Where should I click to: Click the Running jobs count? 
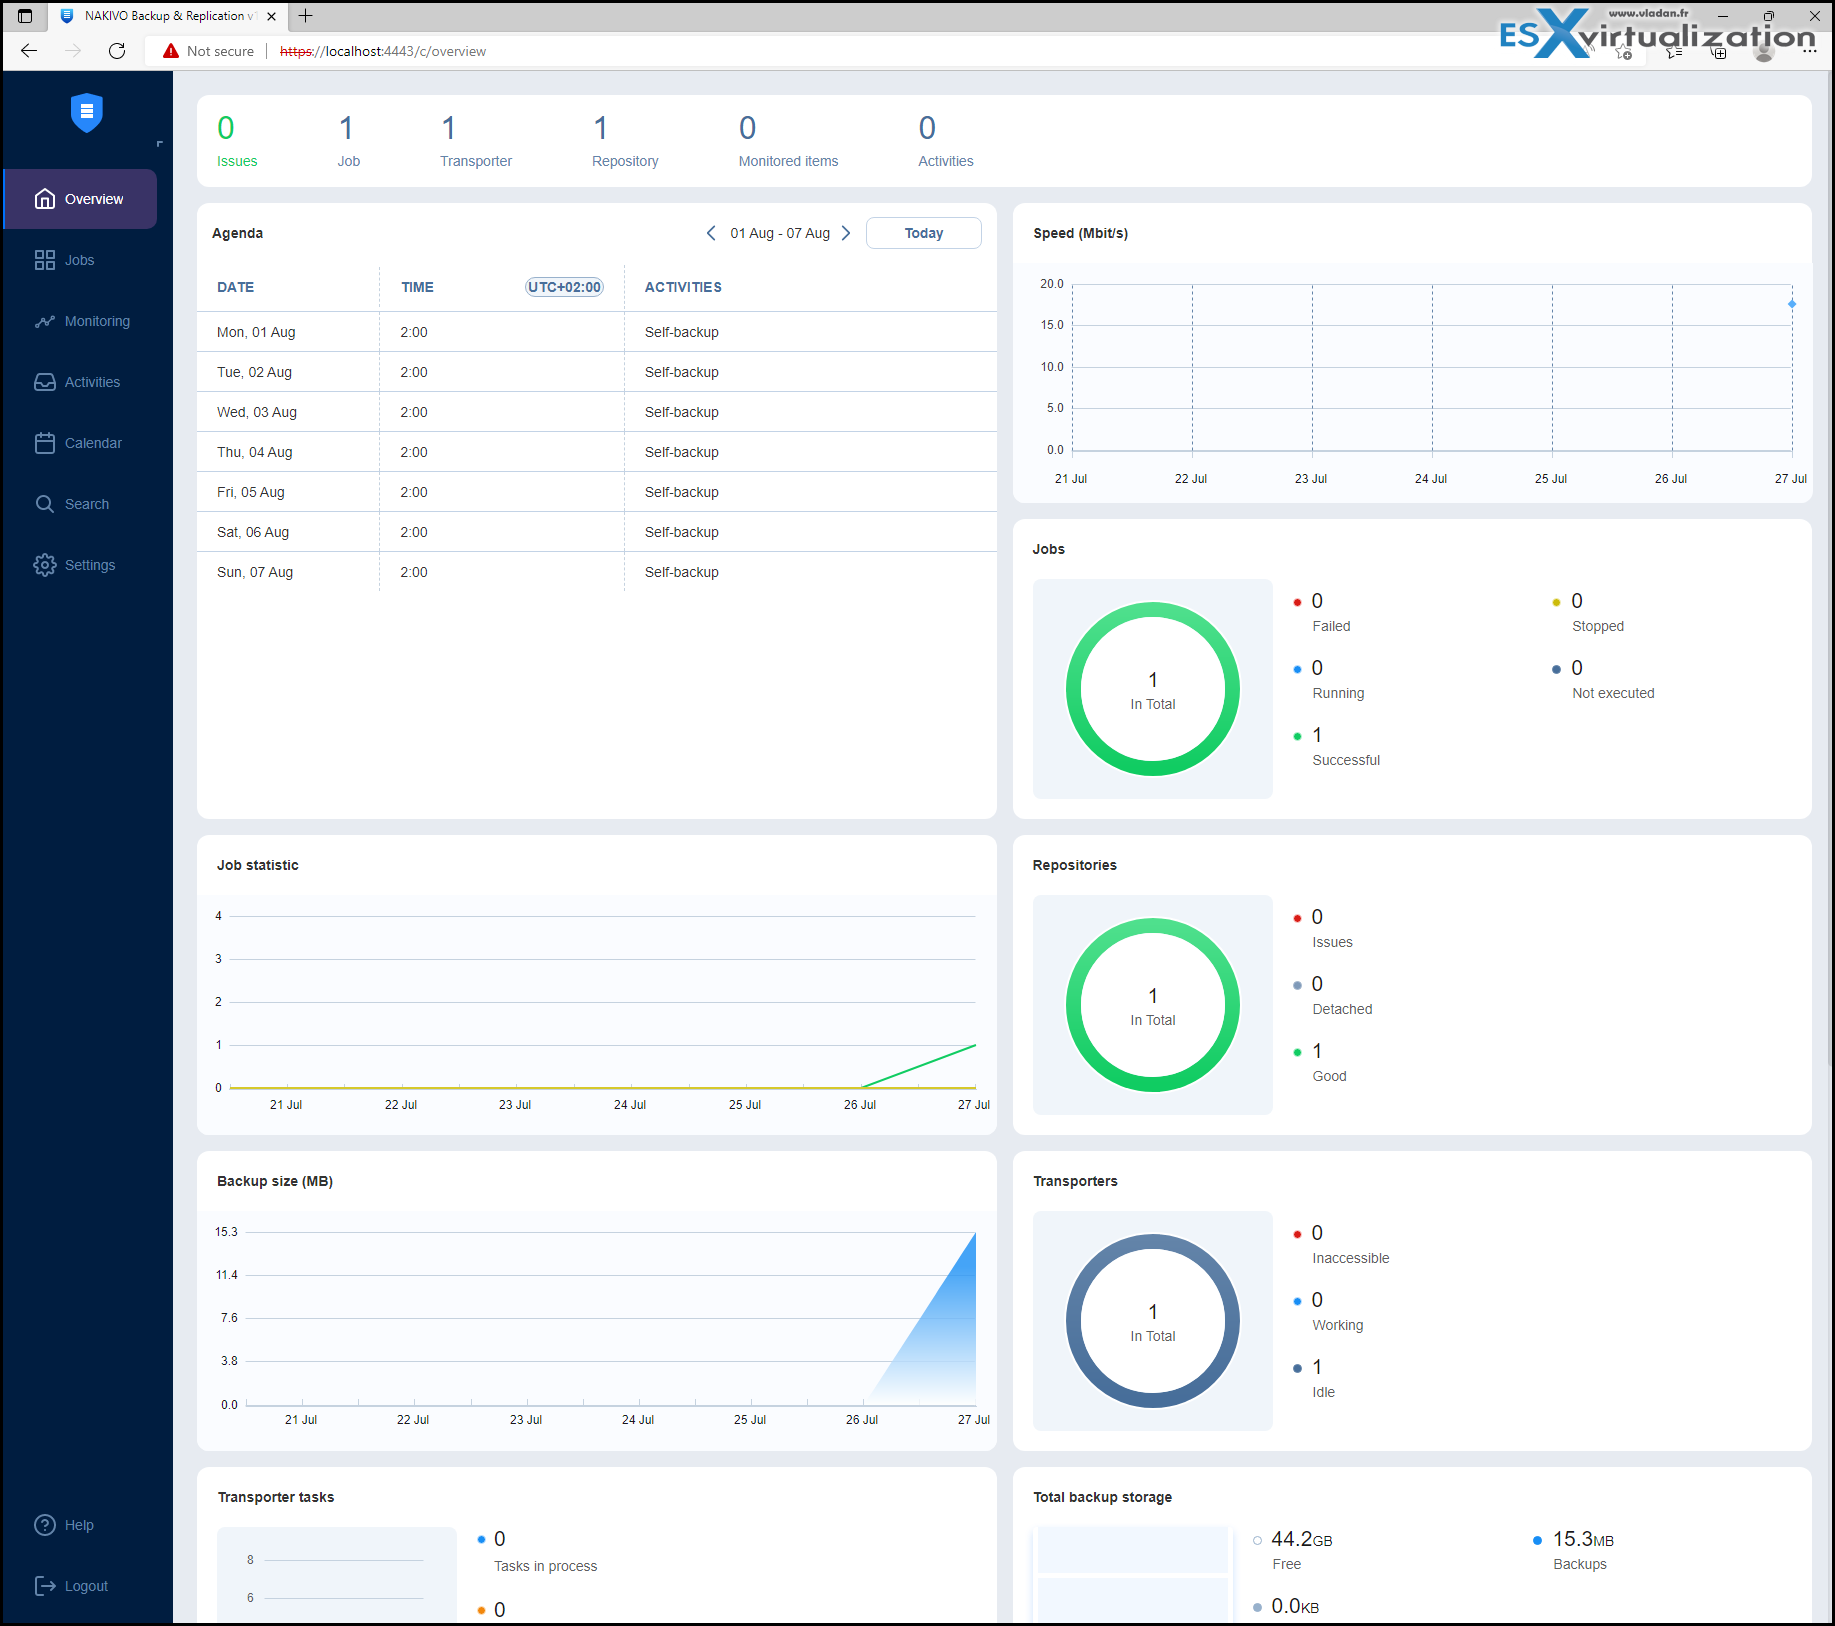1317,668
